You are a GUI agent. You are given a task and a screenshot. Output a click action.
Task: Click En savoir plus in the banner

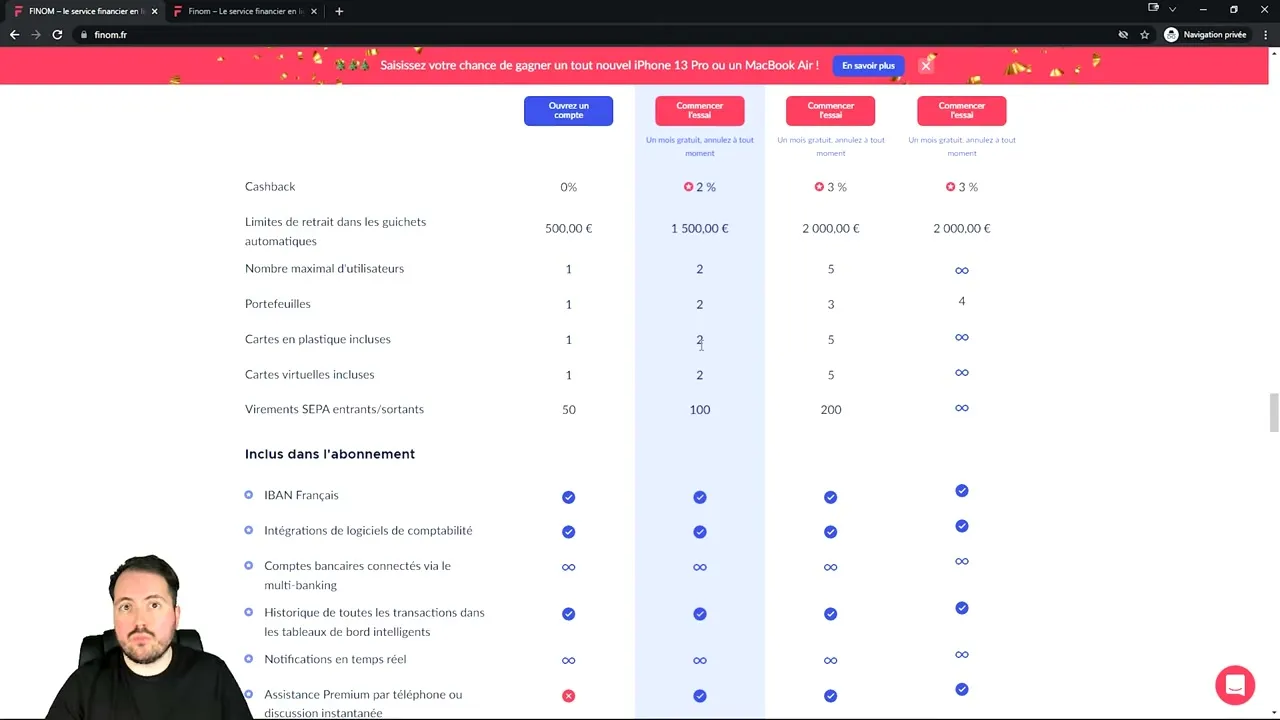(x=868, y=65)
